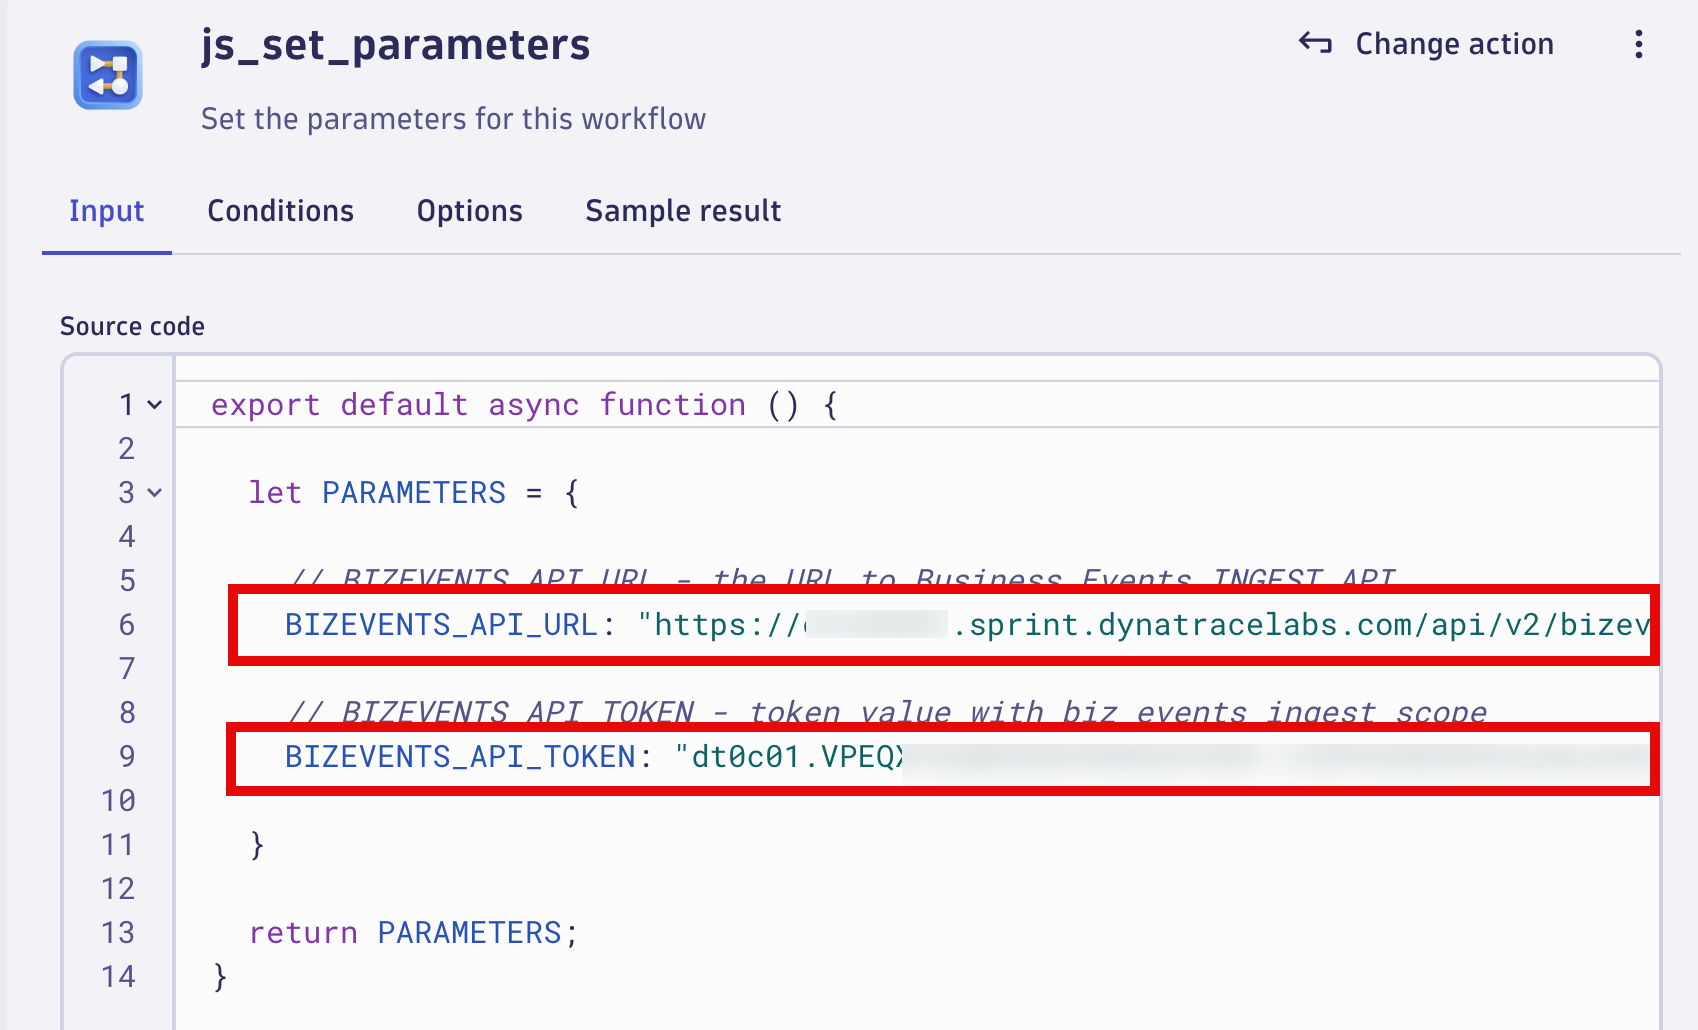Collapse the PARAMETERS block fold at line 3

(x=155, y=493)
